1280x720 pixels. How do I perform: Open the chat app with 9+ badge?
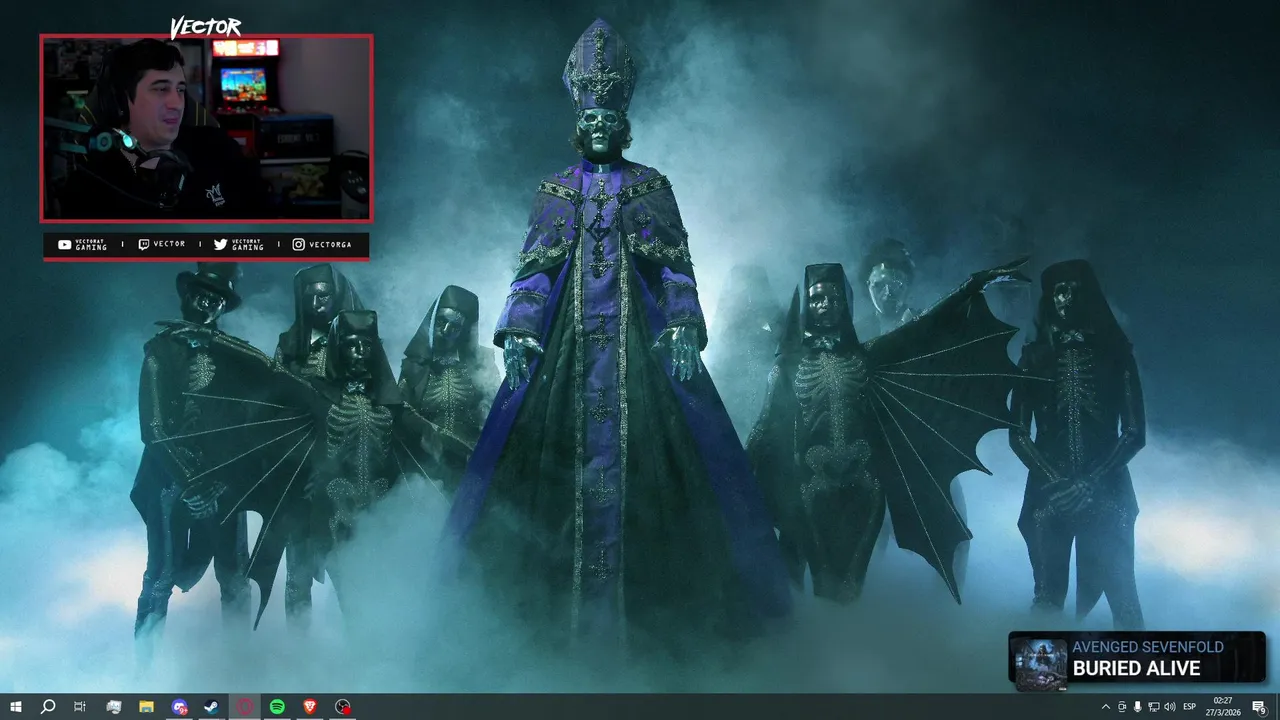click(179, 707)
